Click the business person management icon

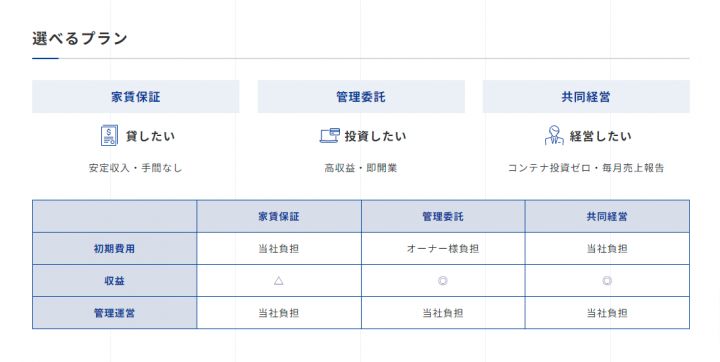click(x=554, y=136)
